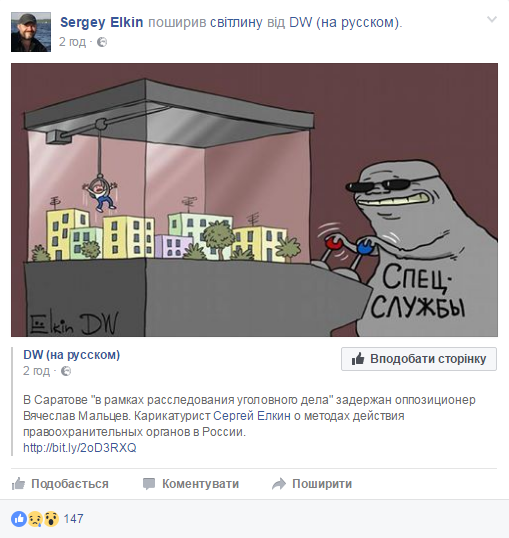Image resolution: width=509 pixels, height=538 pixels.
Task: Click the Коментувати comment button
Action: coord(191,484)
